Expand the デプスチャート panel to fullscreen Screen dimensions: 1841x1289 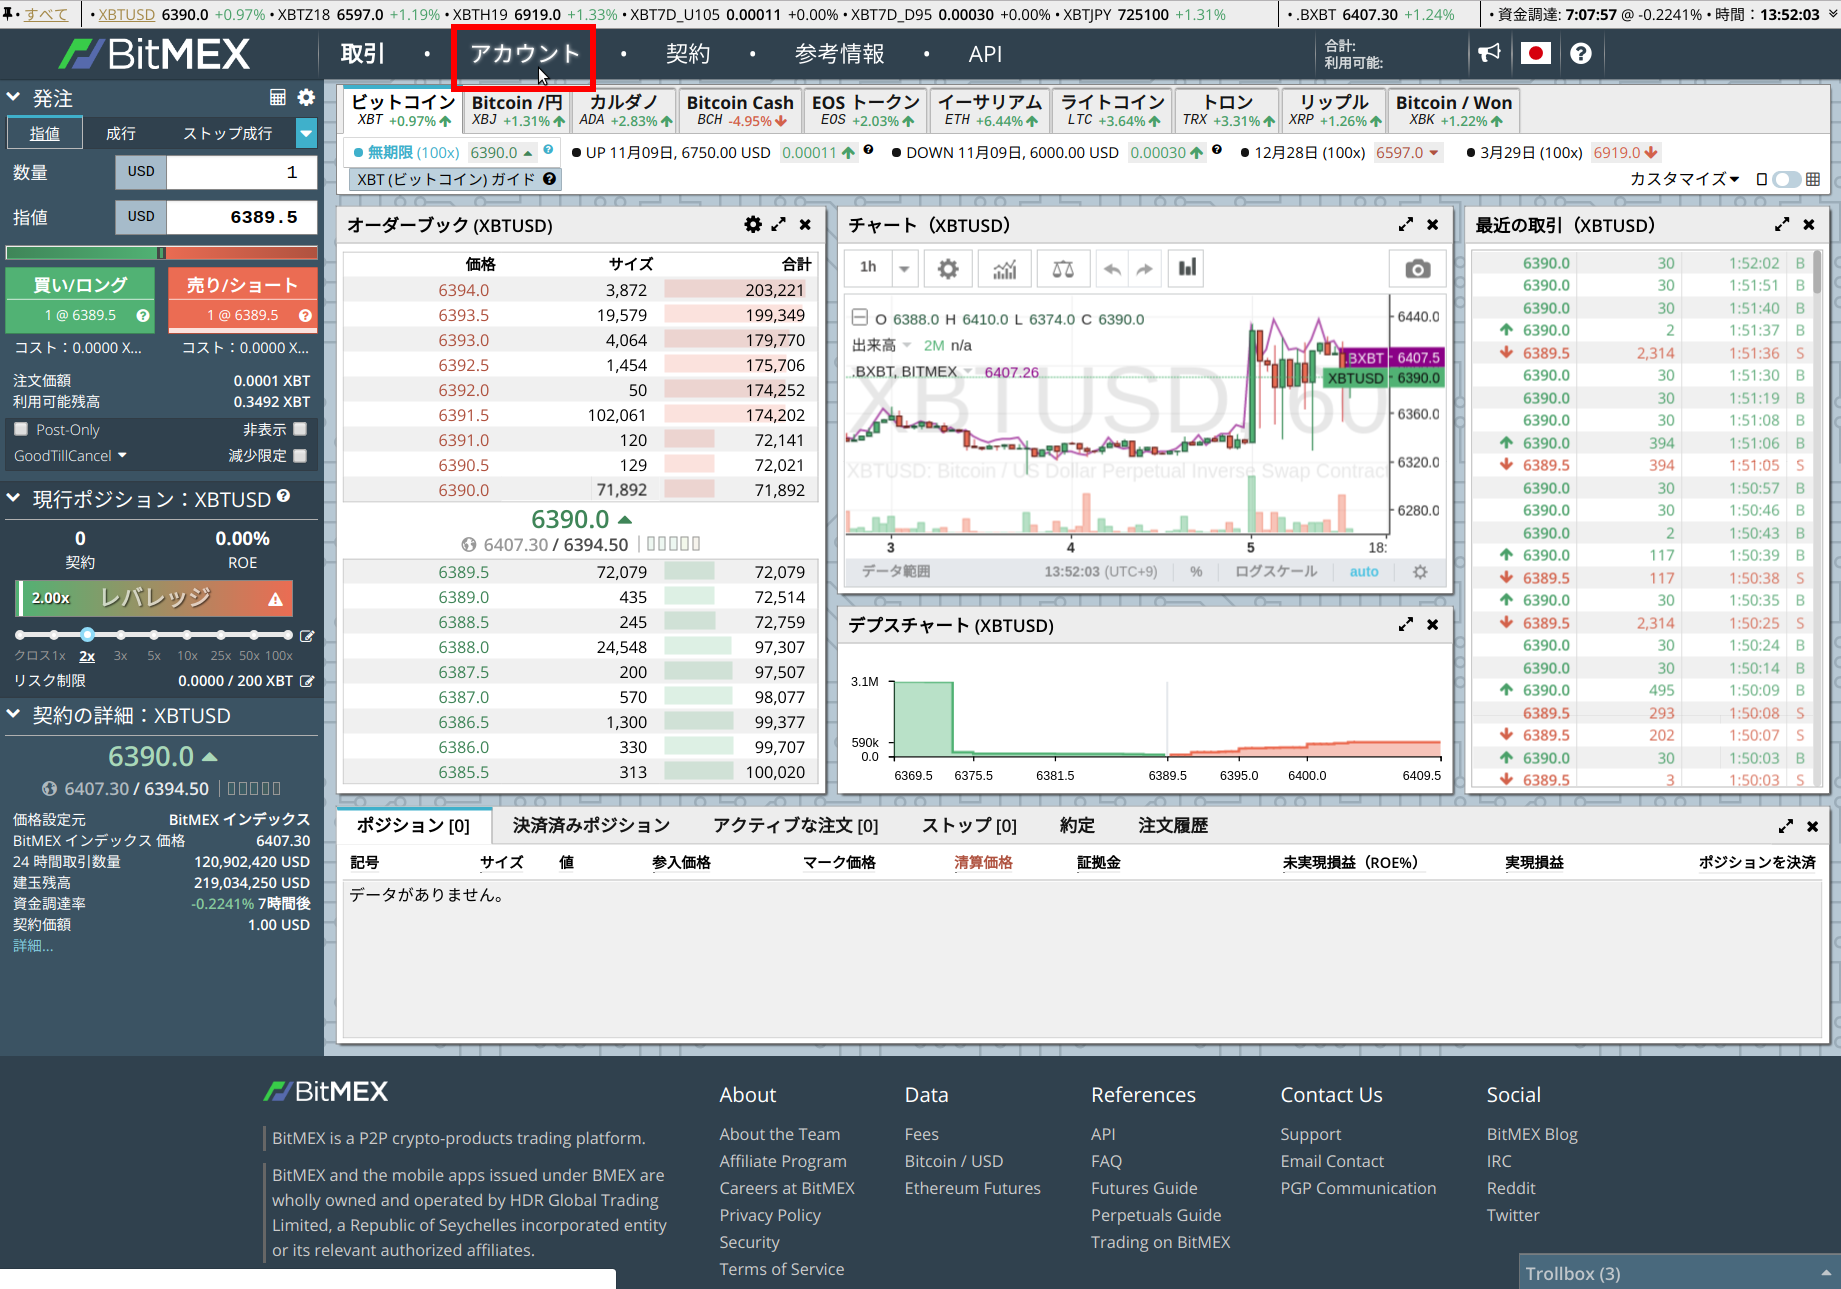tap(1406, 625)
